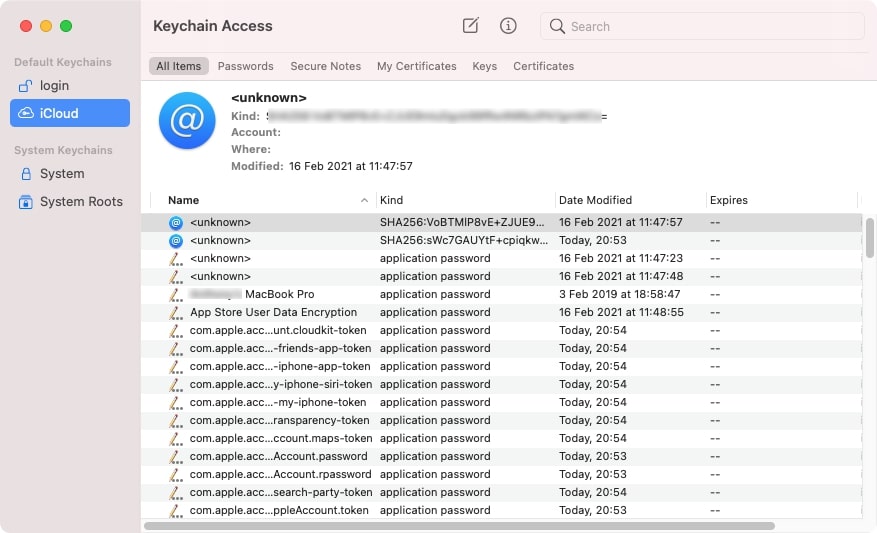Click the System Roots cabinet icon
The width and height of the screenshot is (877, 533).
point(26,202)
